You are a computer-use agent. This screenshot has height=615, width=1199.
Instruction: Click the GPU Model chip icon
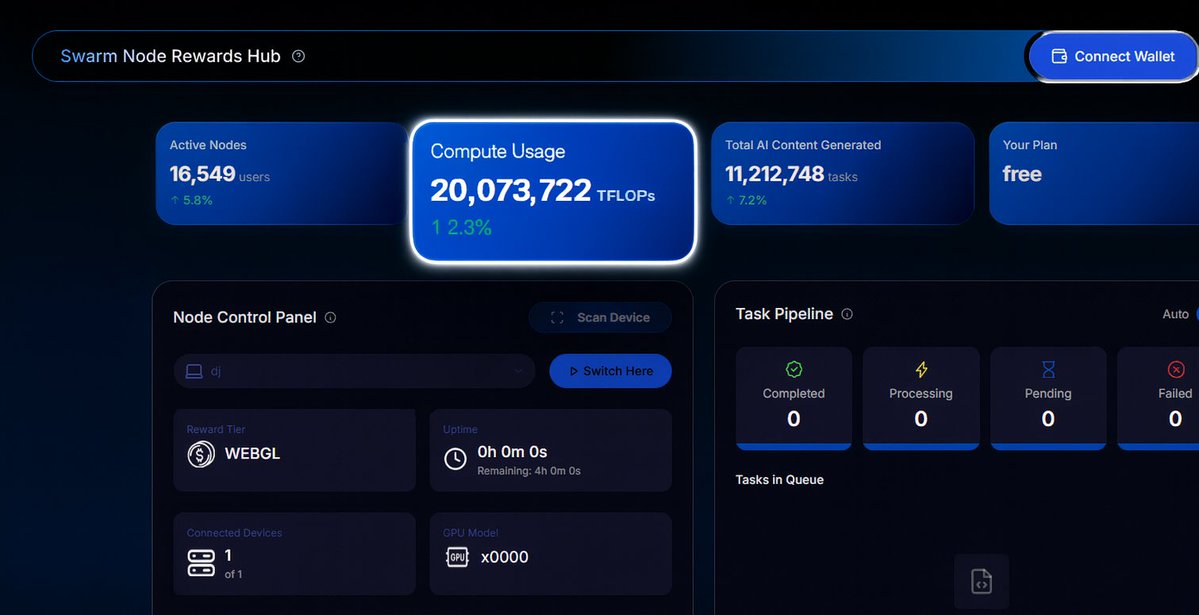coord(457,557)
